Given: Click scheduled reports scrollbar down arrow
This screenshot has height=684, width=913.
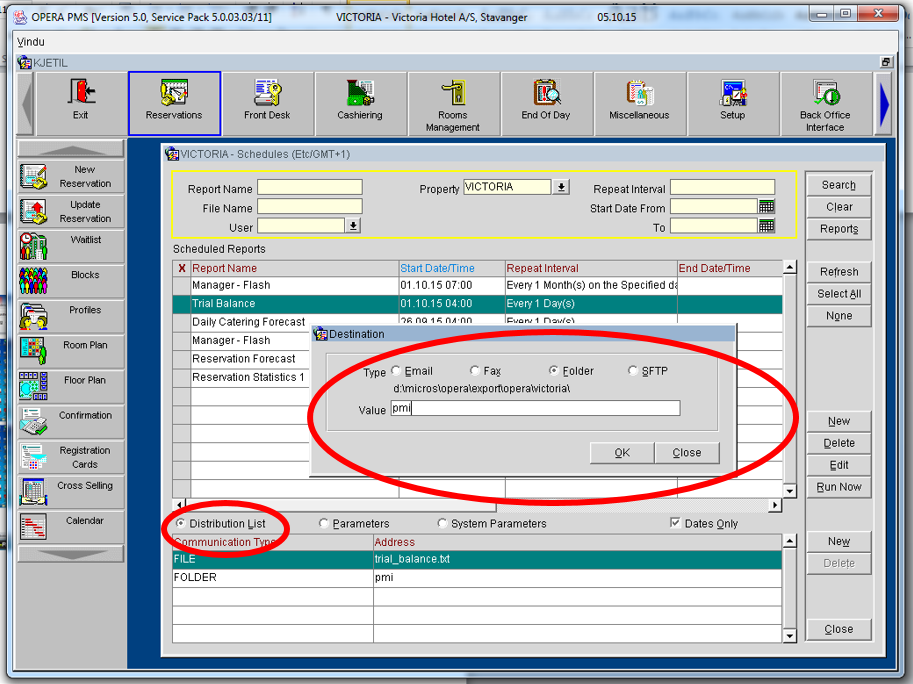Looking at the screenshot, I should click(x=790, y=491).
